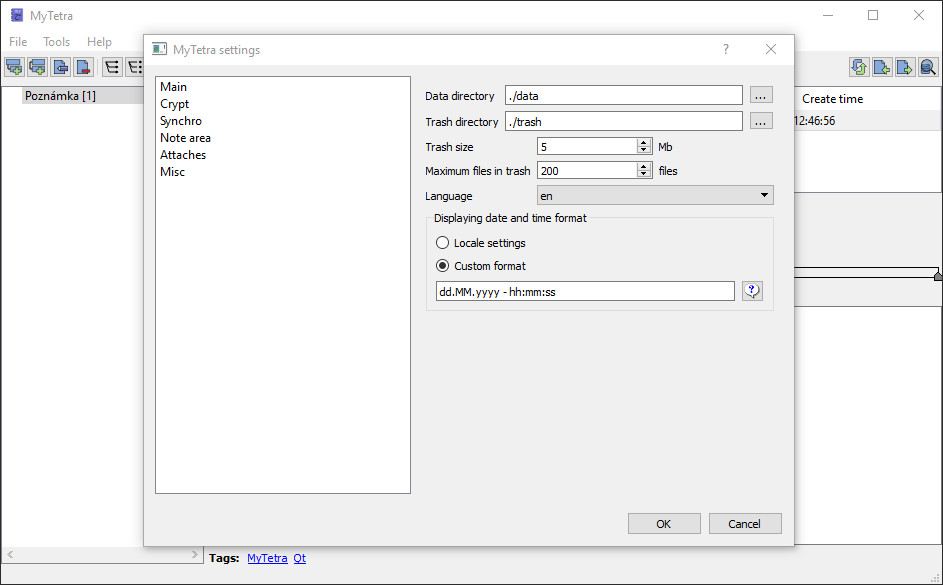Click the MyTetra tag link
Screen dimensions: 943x585
[268, 558]
